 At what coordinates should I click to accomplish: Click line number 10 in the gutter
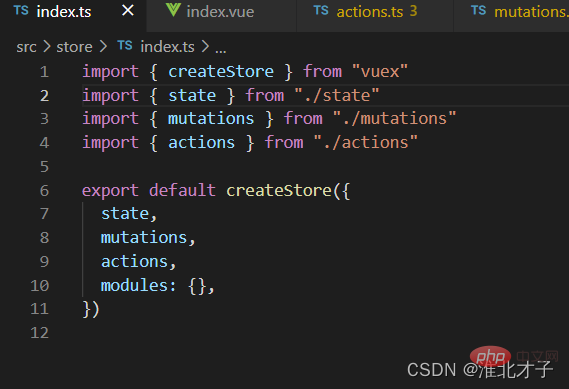[x=40, y=286]
